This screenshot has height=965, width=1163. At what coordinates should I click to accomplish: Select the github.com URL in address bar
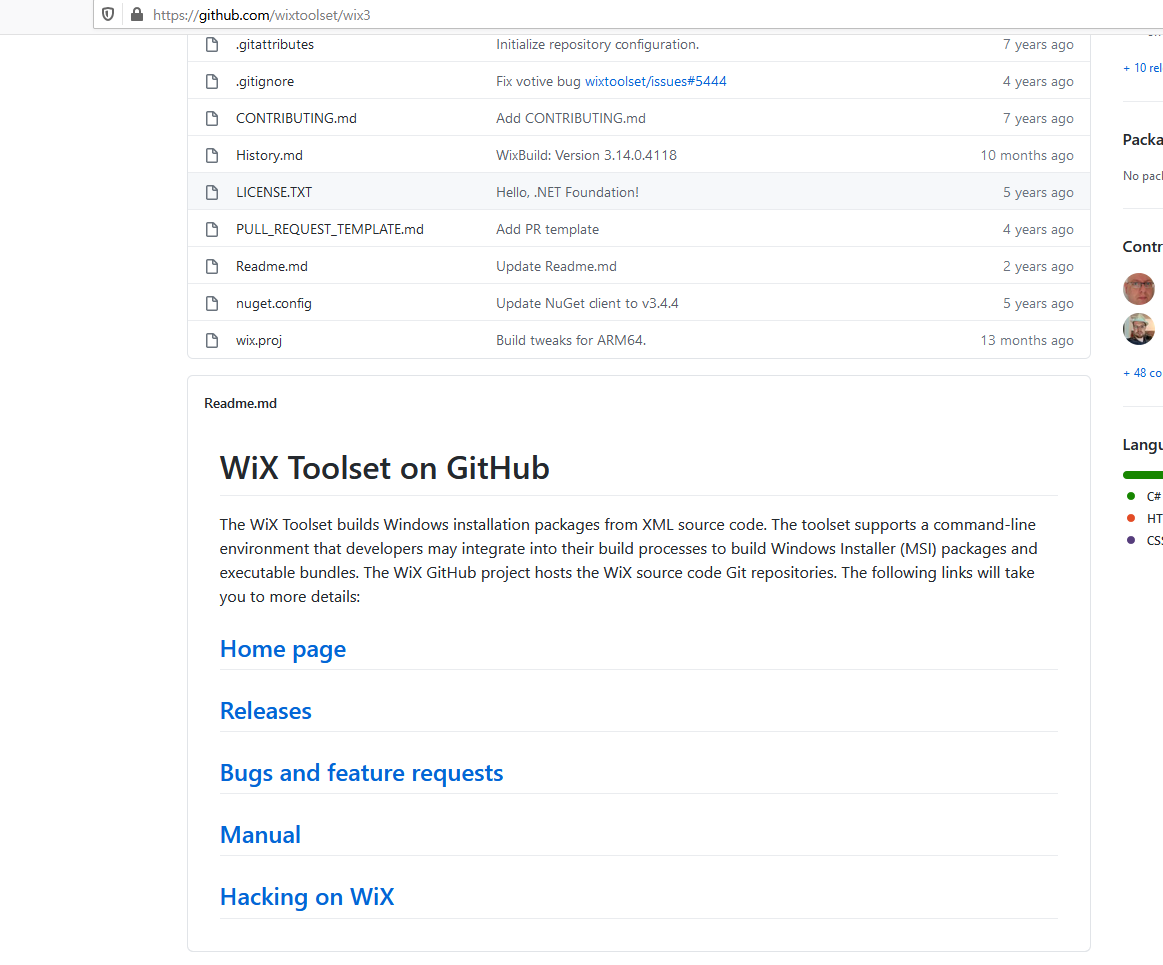click(262, 15)
